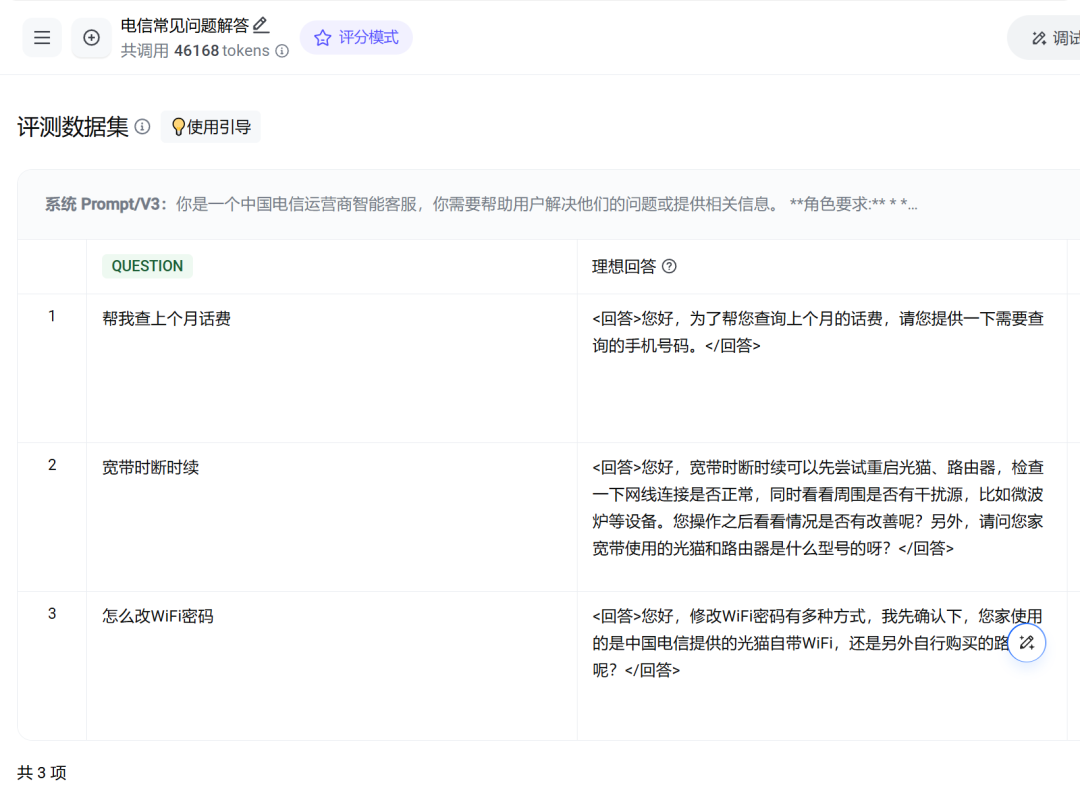
Task: Click the pencil icon to rename the title
Action: (261, 25)
